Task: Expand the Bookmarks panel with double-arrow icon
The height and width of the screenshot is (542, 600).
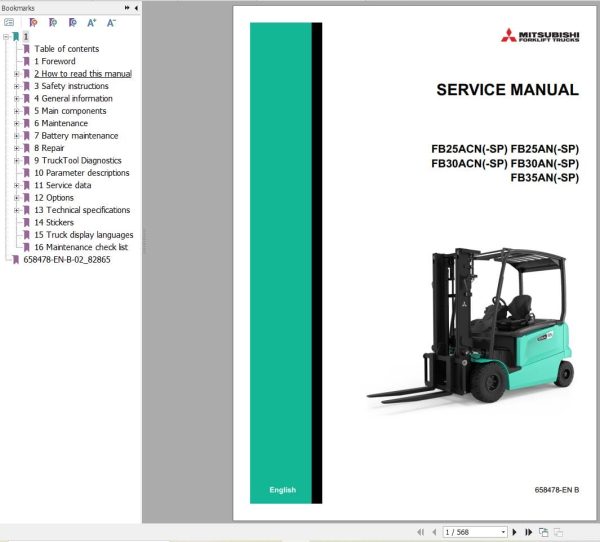Action: point(127,8)
